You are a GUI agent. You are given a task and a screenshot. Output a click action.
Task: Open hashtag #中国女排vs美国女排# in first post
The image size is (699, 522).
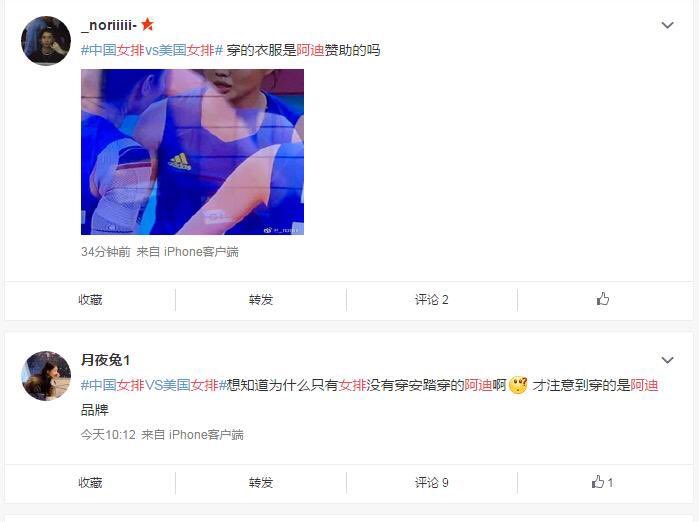click(152, 50)
